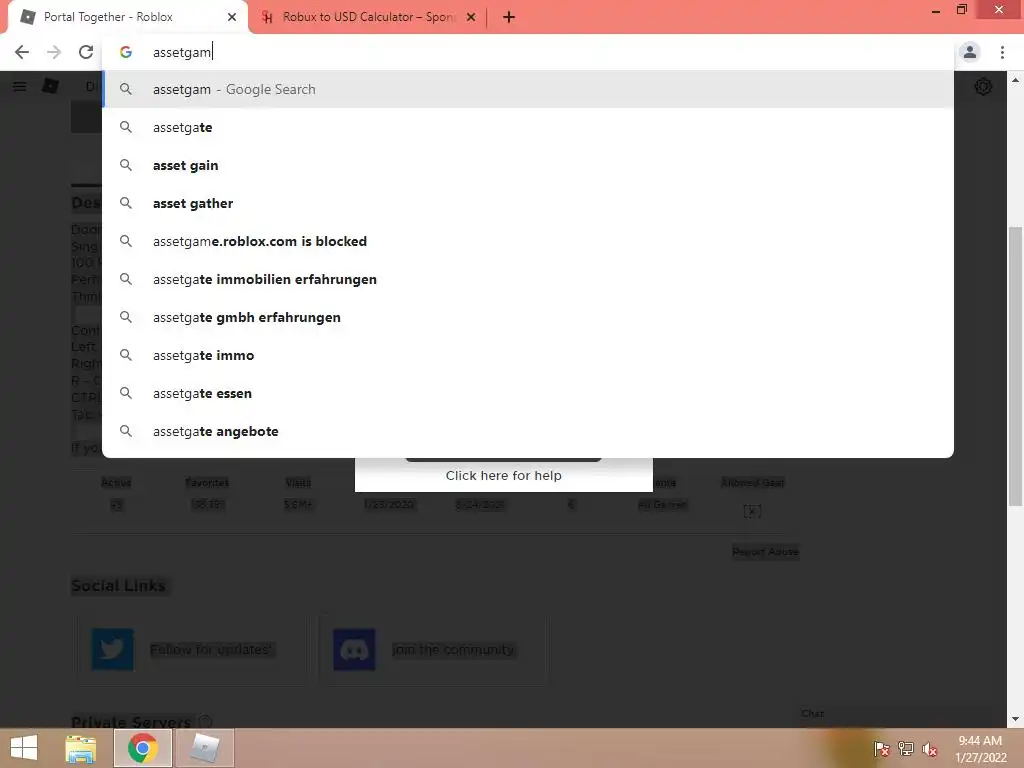Open Roblox settings gear icon
Image resolution: width=1024 pixels, height=768 pixels.
tap(983, 87)
